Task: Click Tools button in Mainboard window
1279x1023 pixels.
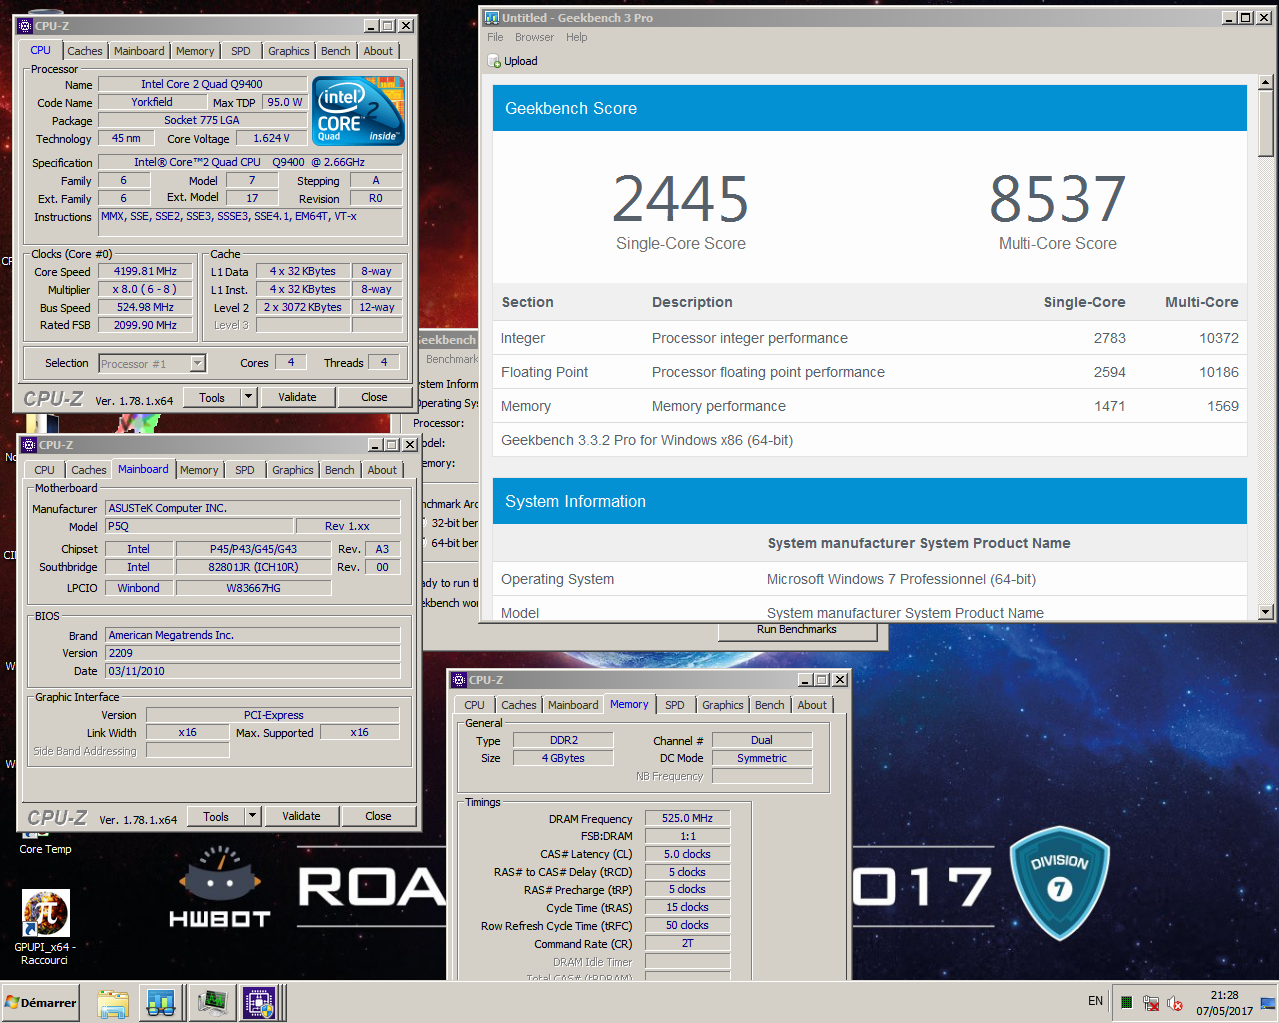Action: 216,816
